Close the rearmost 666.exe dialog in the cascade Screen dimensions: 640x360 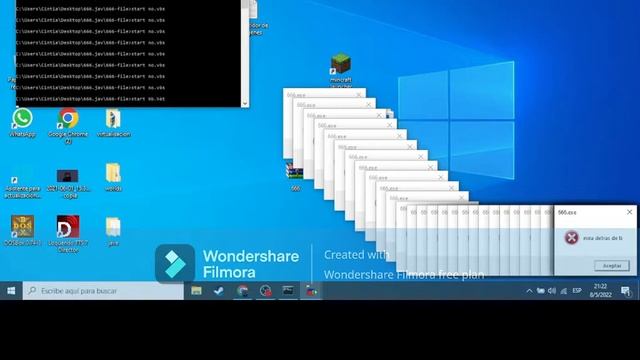(358, 95)
